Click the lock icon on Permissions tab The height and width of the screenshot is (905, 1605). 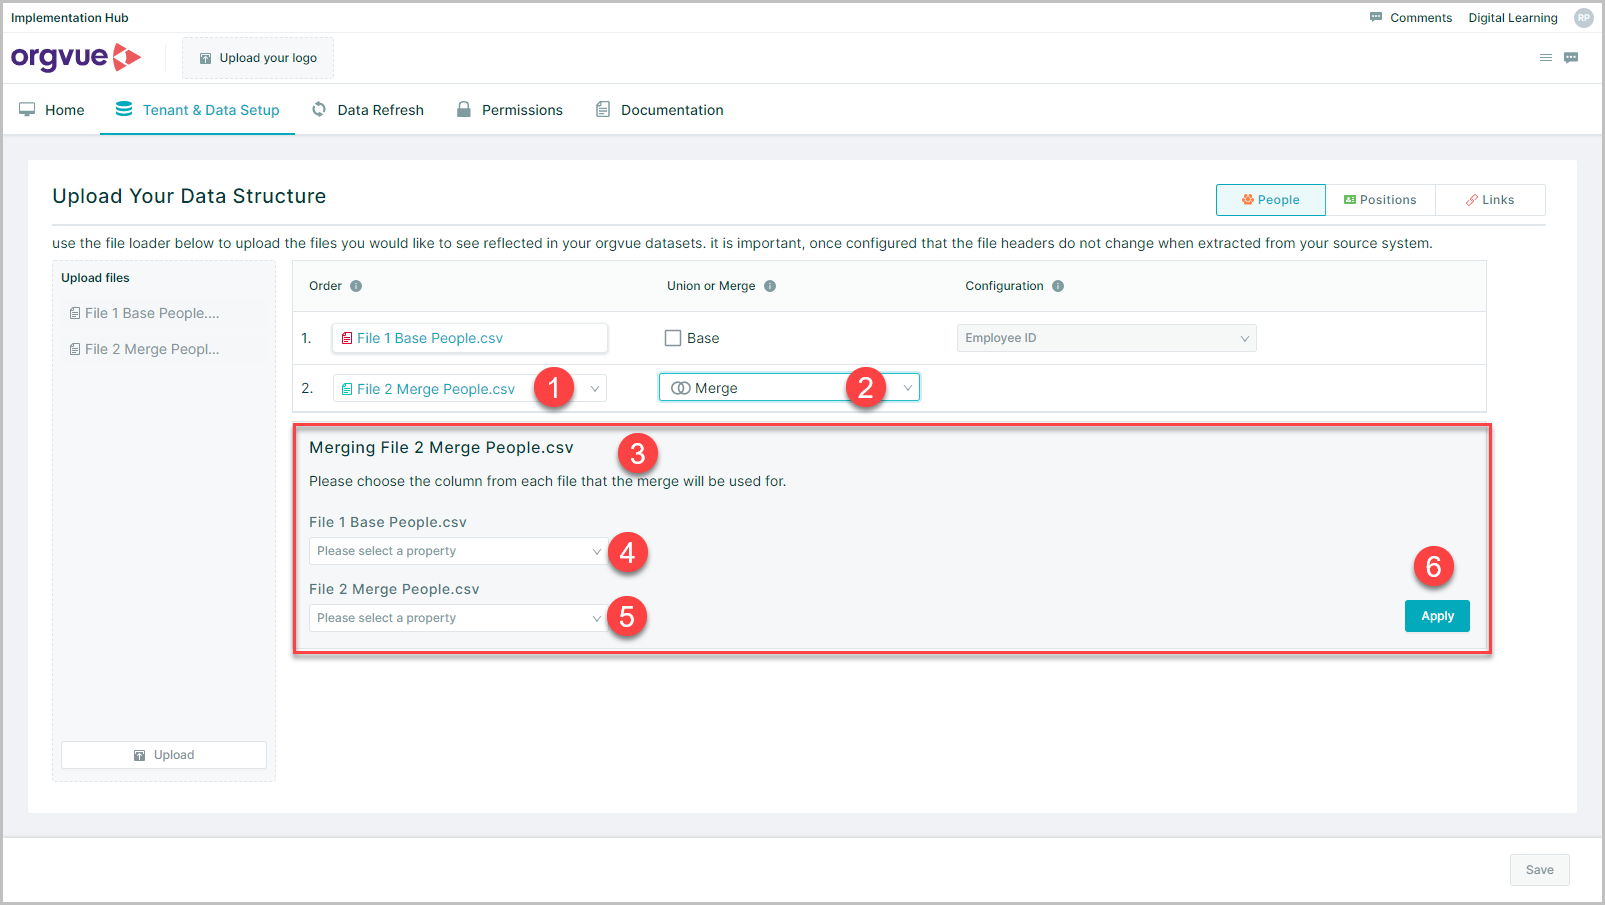click(464, 109)
